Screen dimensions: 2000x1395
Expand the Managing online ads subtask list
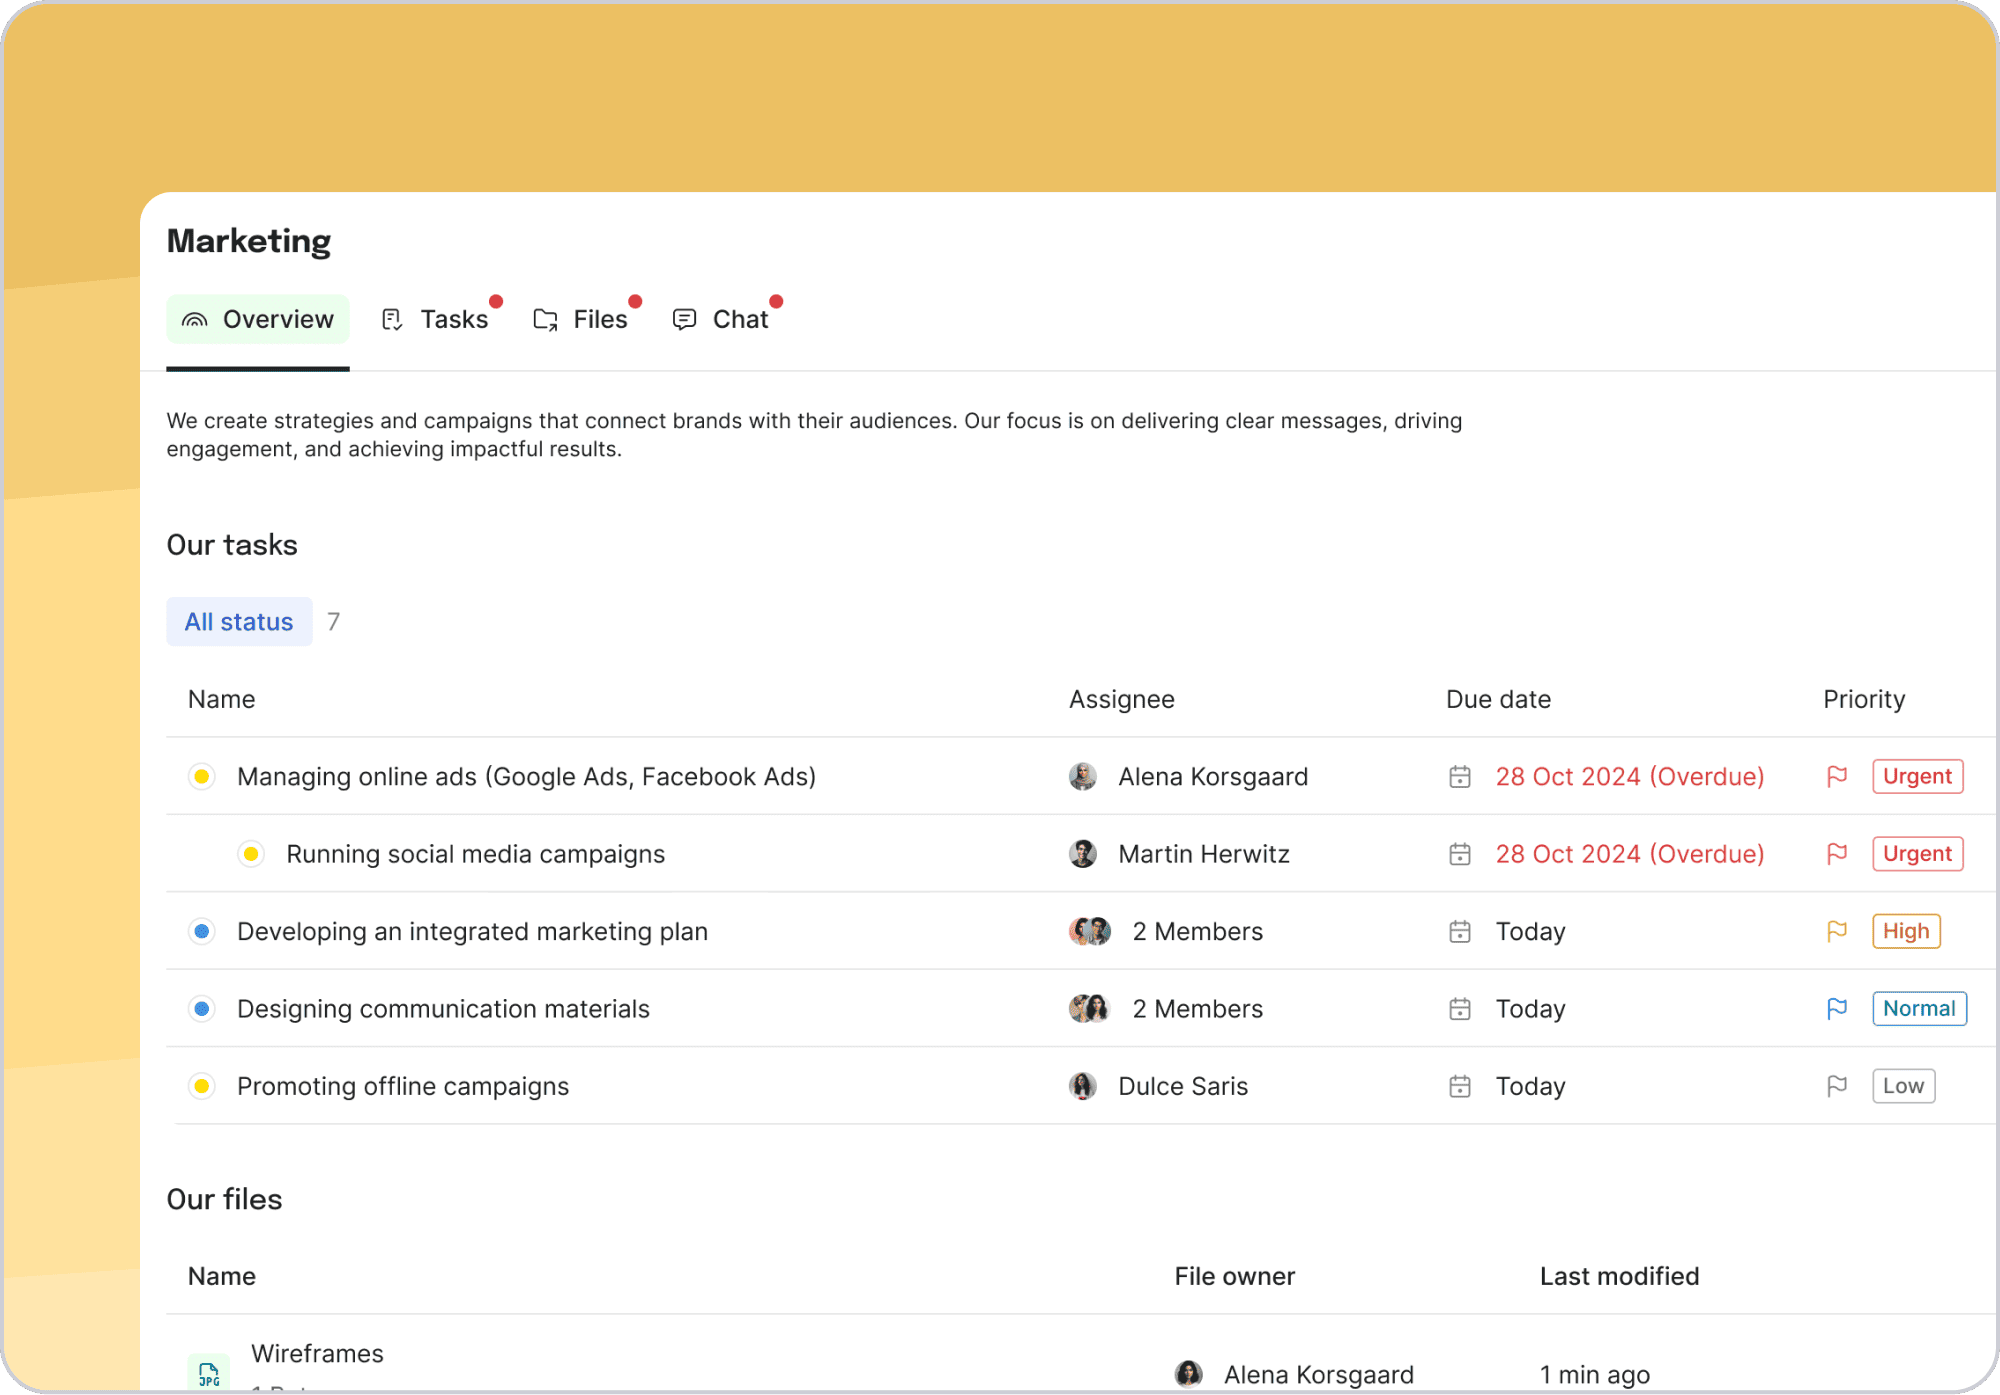(x=201, y=776)
